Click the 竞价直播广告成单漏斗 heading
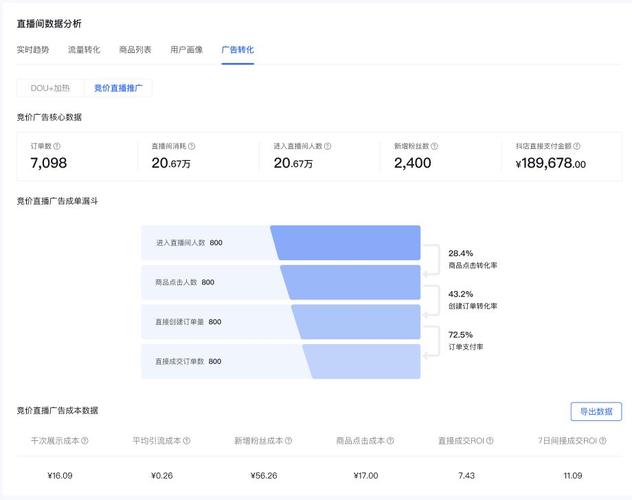 pos(57,201)
